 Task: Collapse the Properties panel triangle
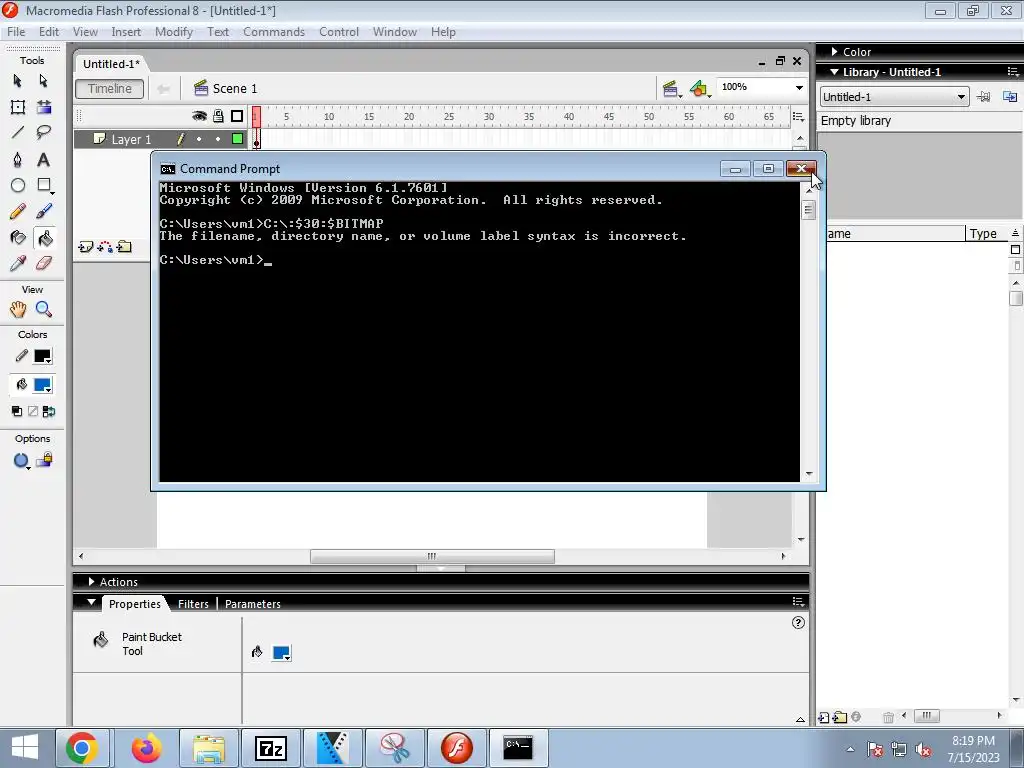pyautogui.click(x=91, y=602)
